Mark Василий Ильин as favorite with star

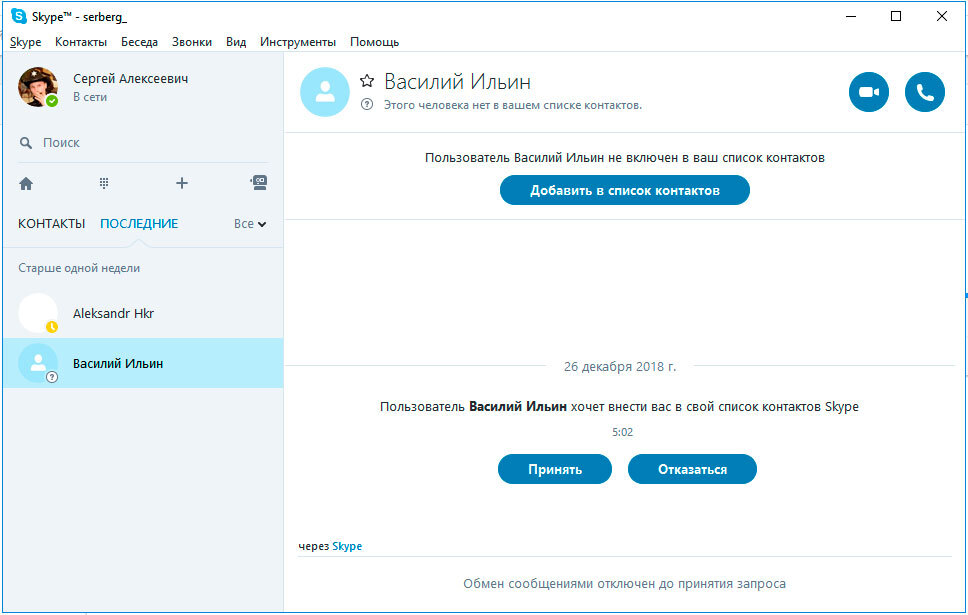click(x=367, y=81)
